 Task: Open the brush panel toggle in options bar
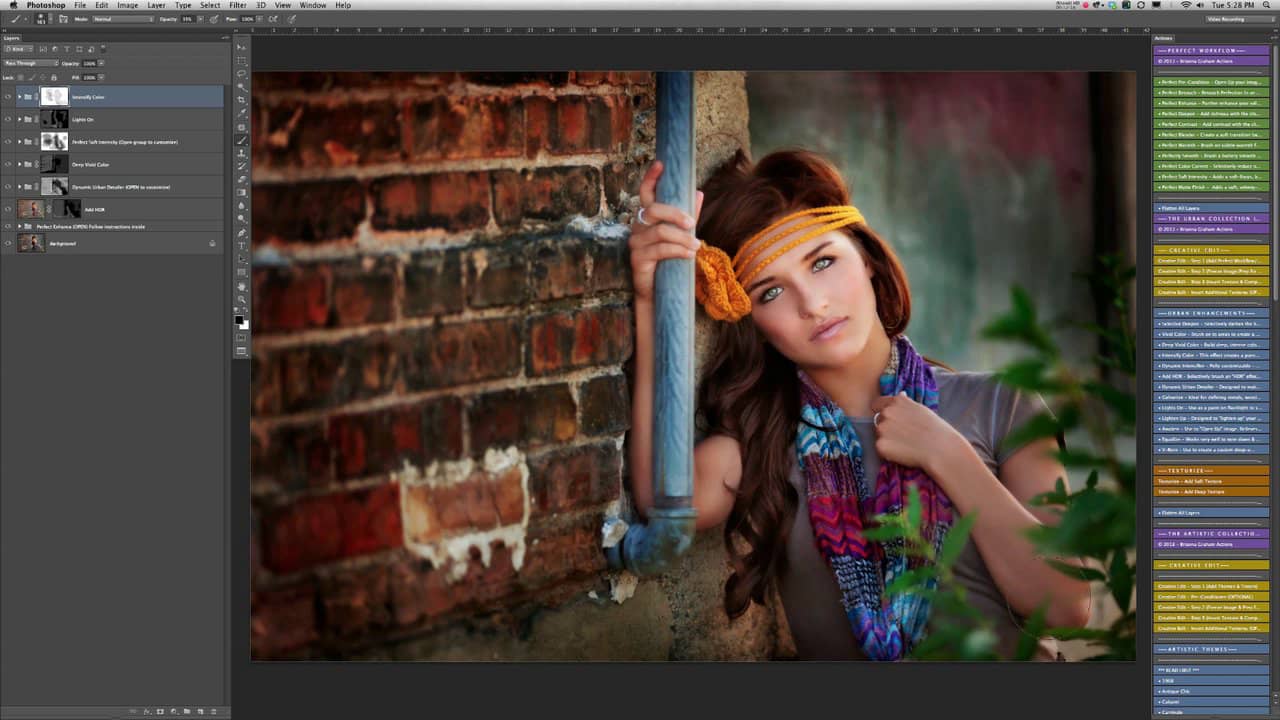point(62,19)
